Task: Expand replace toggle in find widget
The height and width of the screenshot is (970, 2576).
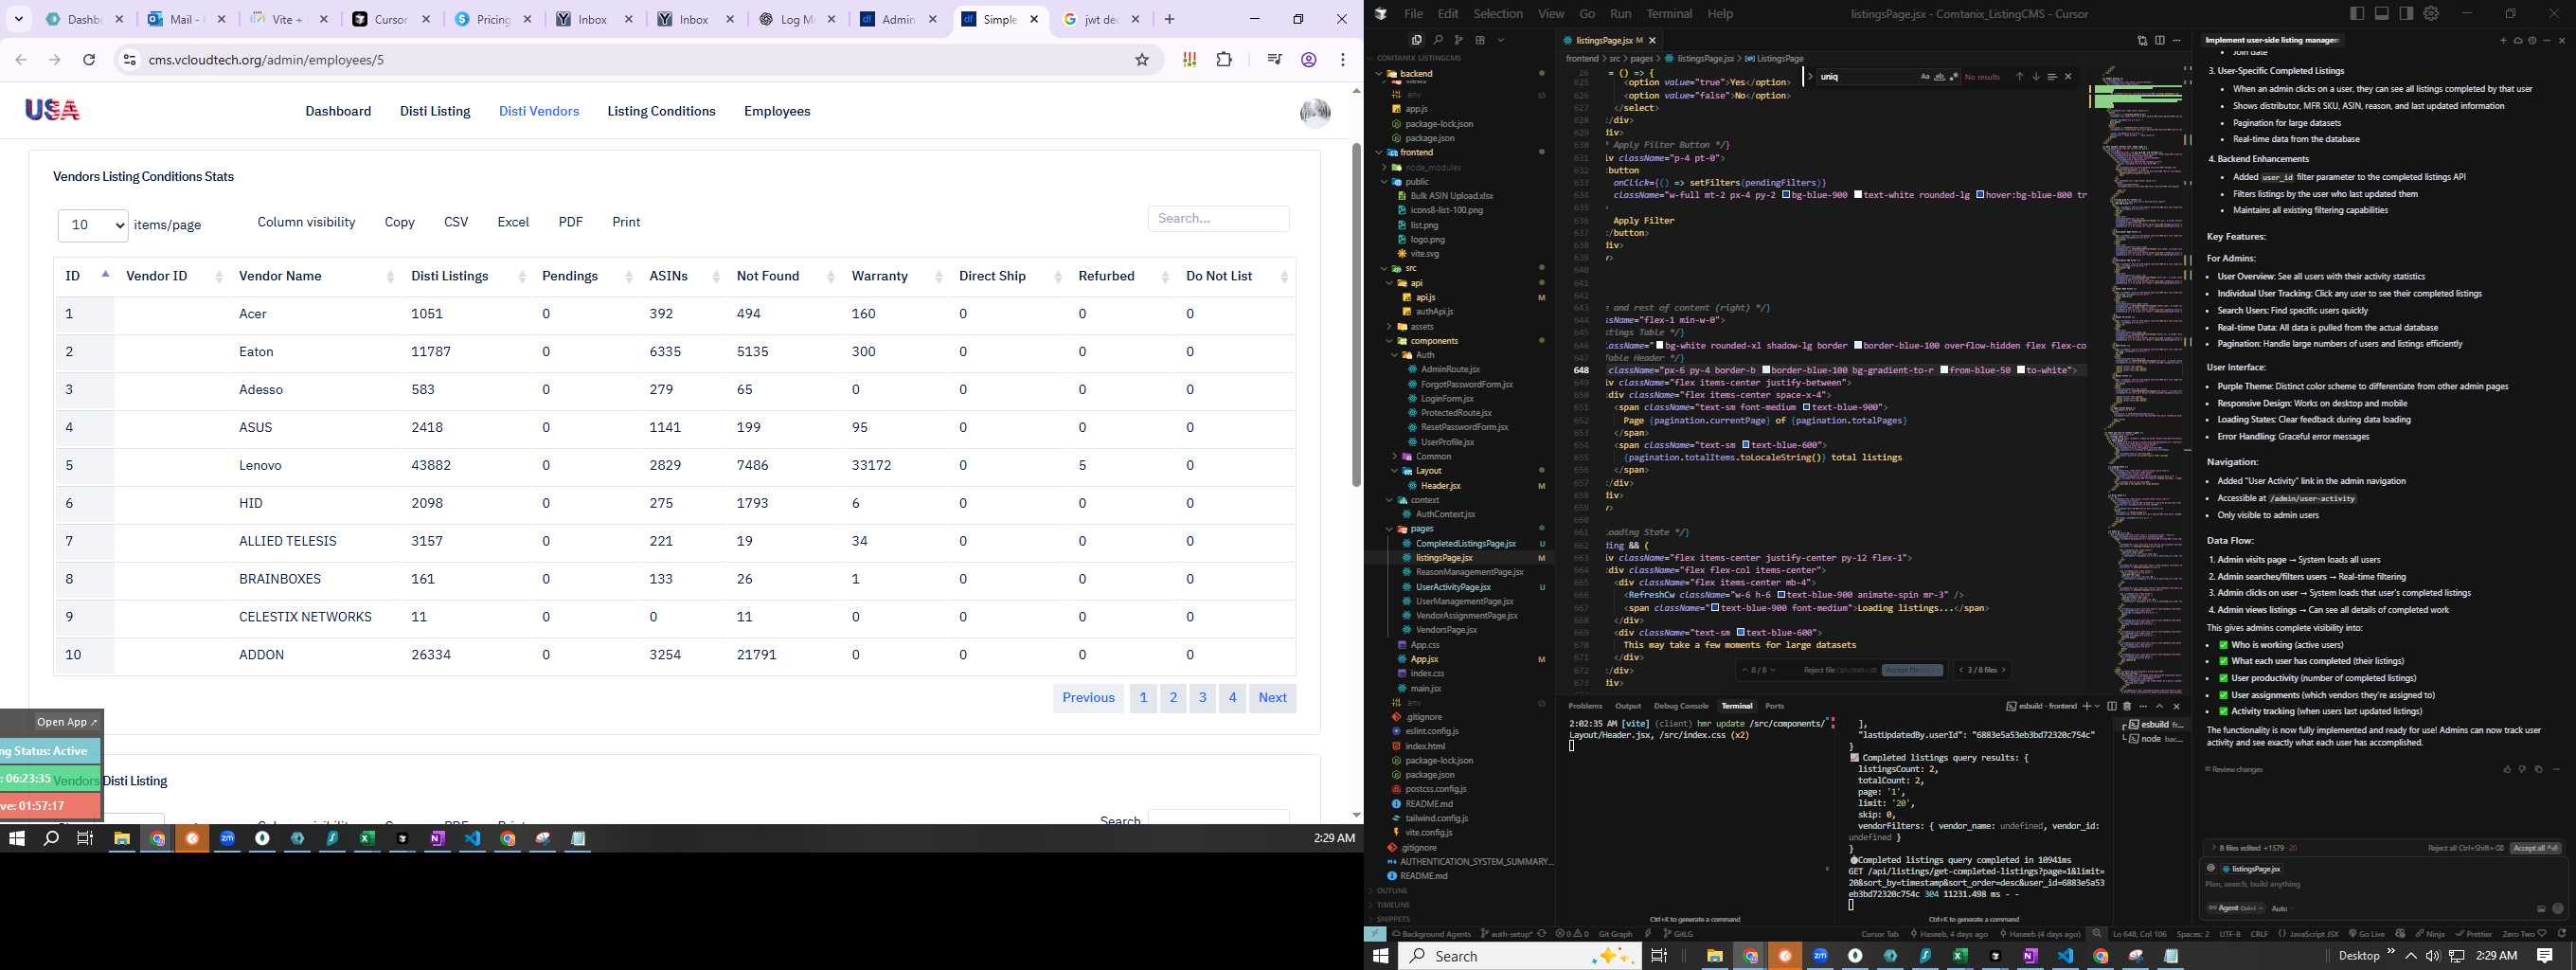Action: click(1810, 76)
